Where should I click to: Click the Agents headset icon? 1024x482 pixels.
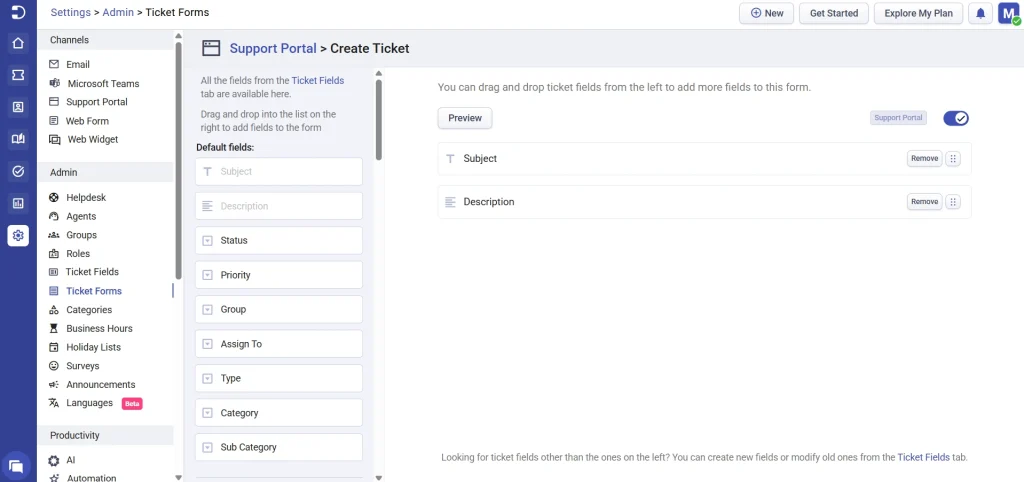[54, 216]
